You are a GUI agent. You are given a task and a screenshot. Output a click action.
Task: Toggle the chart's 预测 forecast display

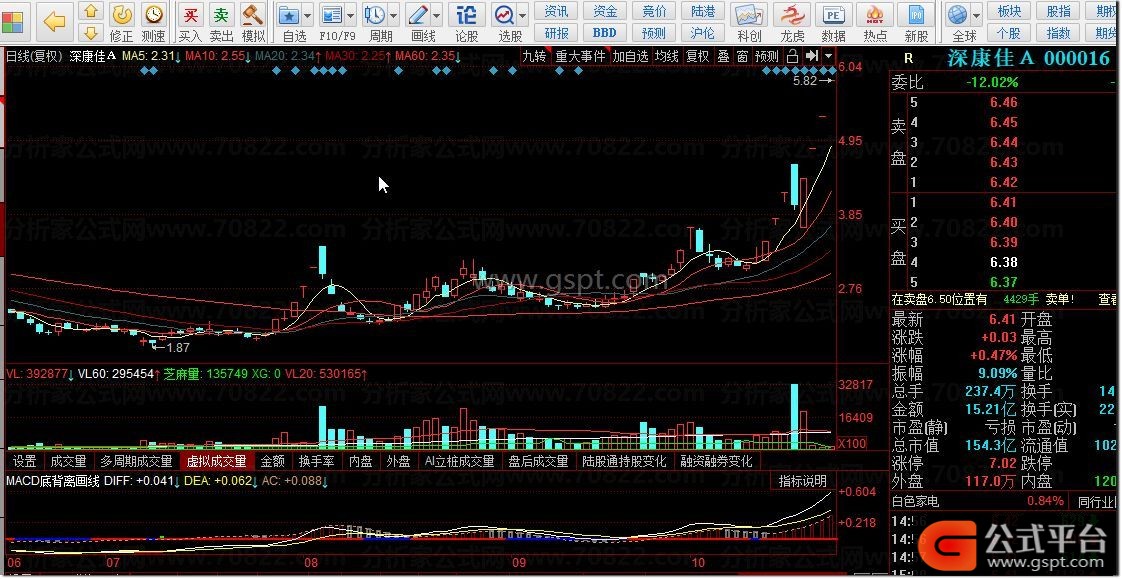click(766, 56)
